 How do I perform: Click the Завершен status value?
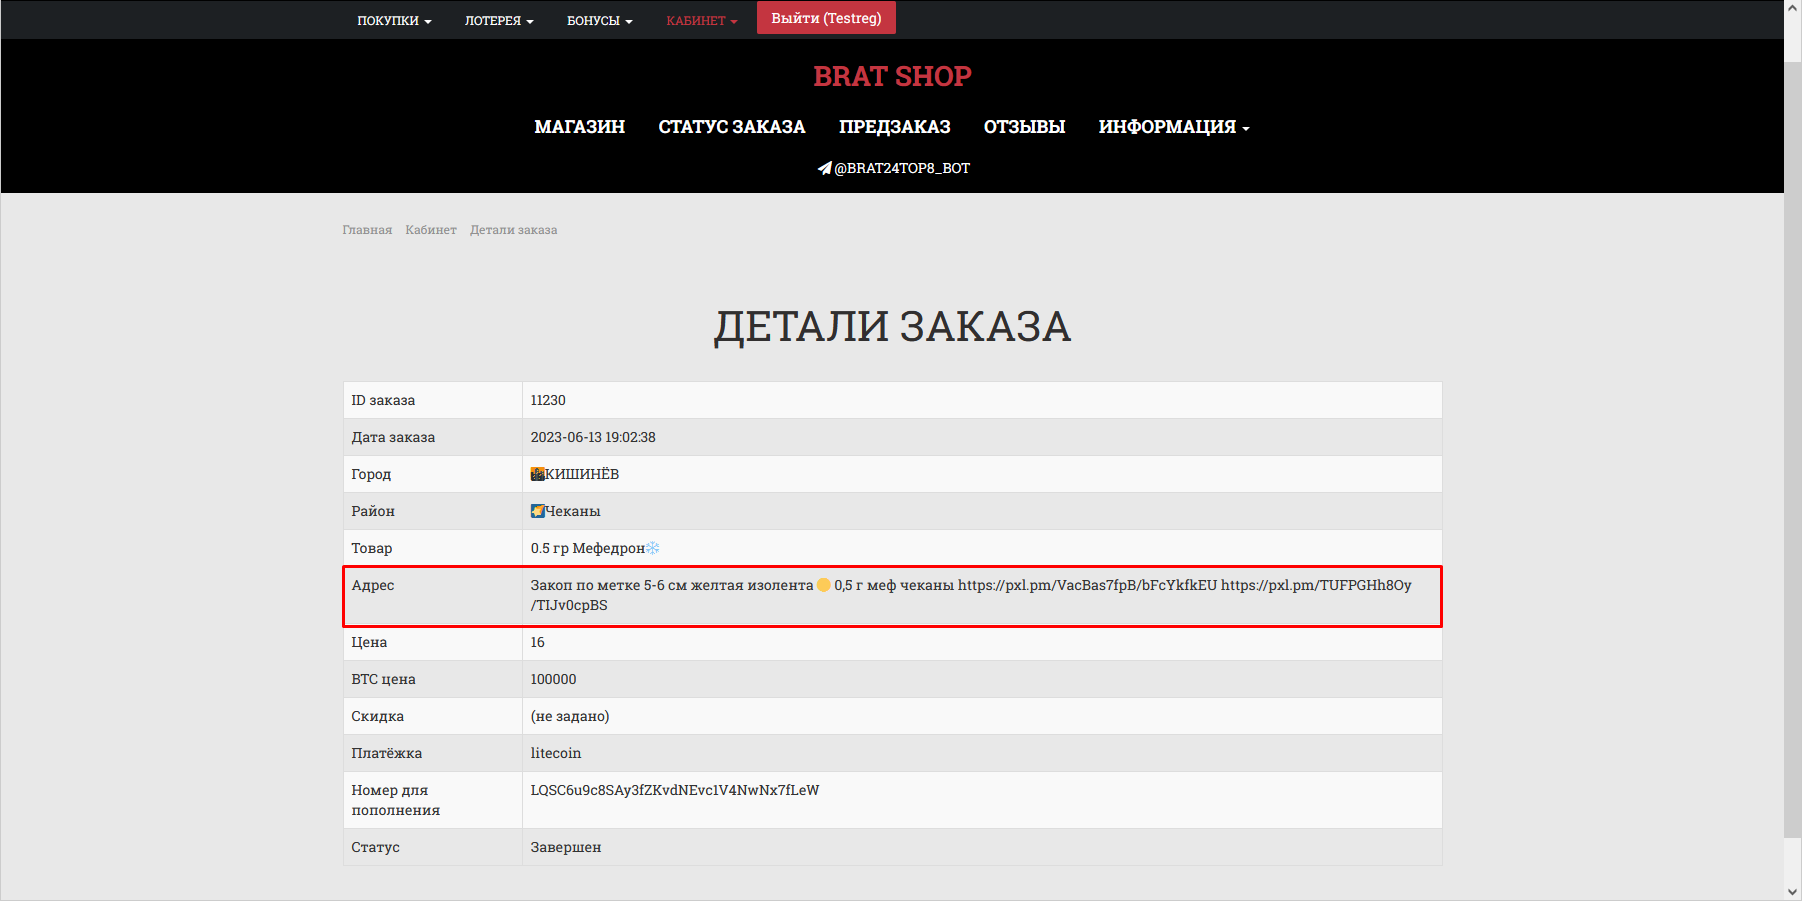(566, 847)
